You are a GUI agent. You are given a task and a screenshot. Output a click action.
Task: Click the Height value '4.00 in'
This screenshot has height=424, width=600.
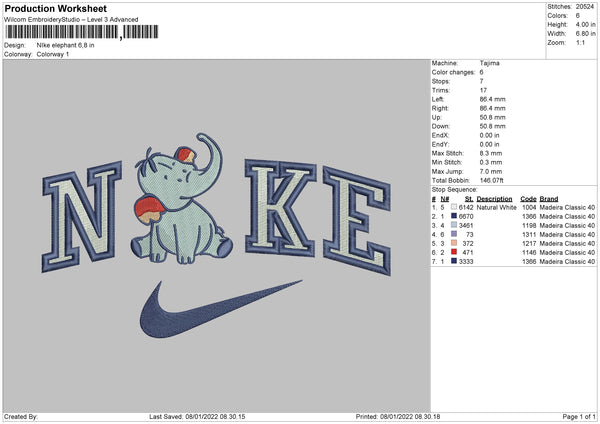tap(585, 24)
